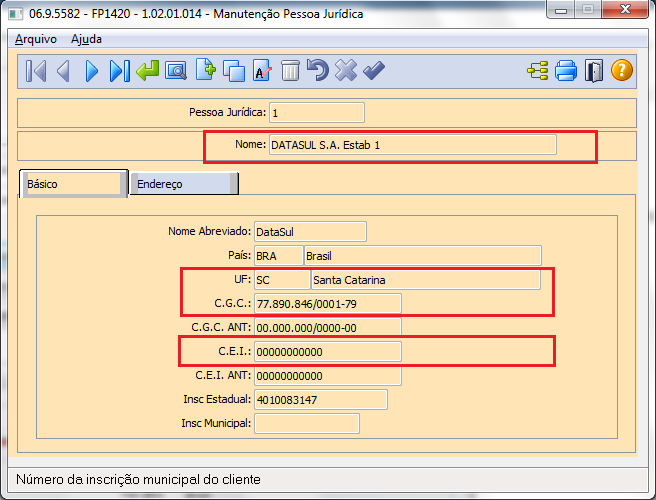656x500 pixels.
Task: Click the cancel X icon
Action: pos(346,70)
